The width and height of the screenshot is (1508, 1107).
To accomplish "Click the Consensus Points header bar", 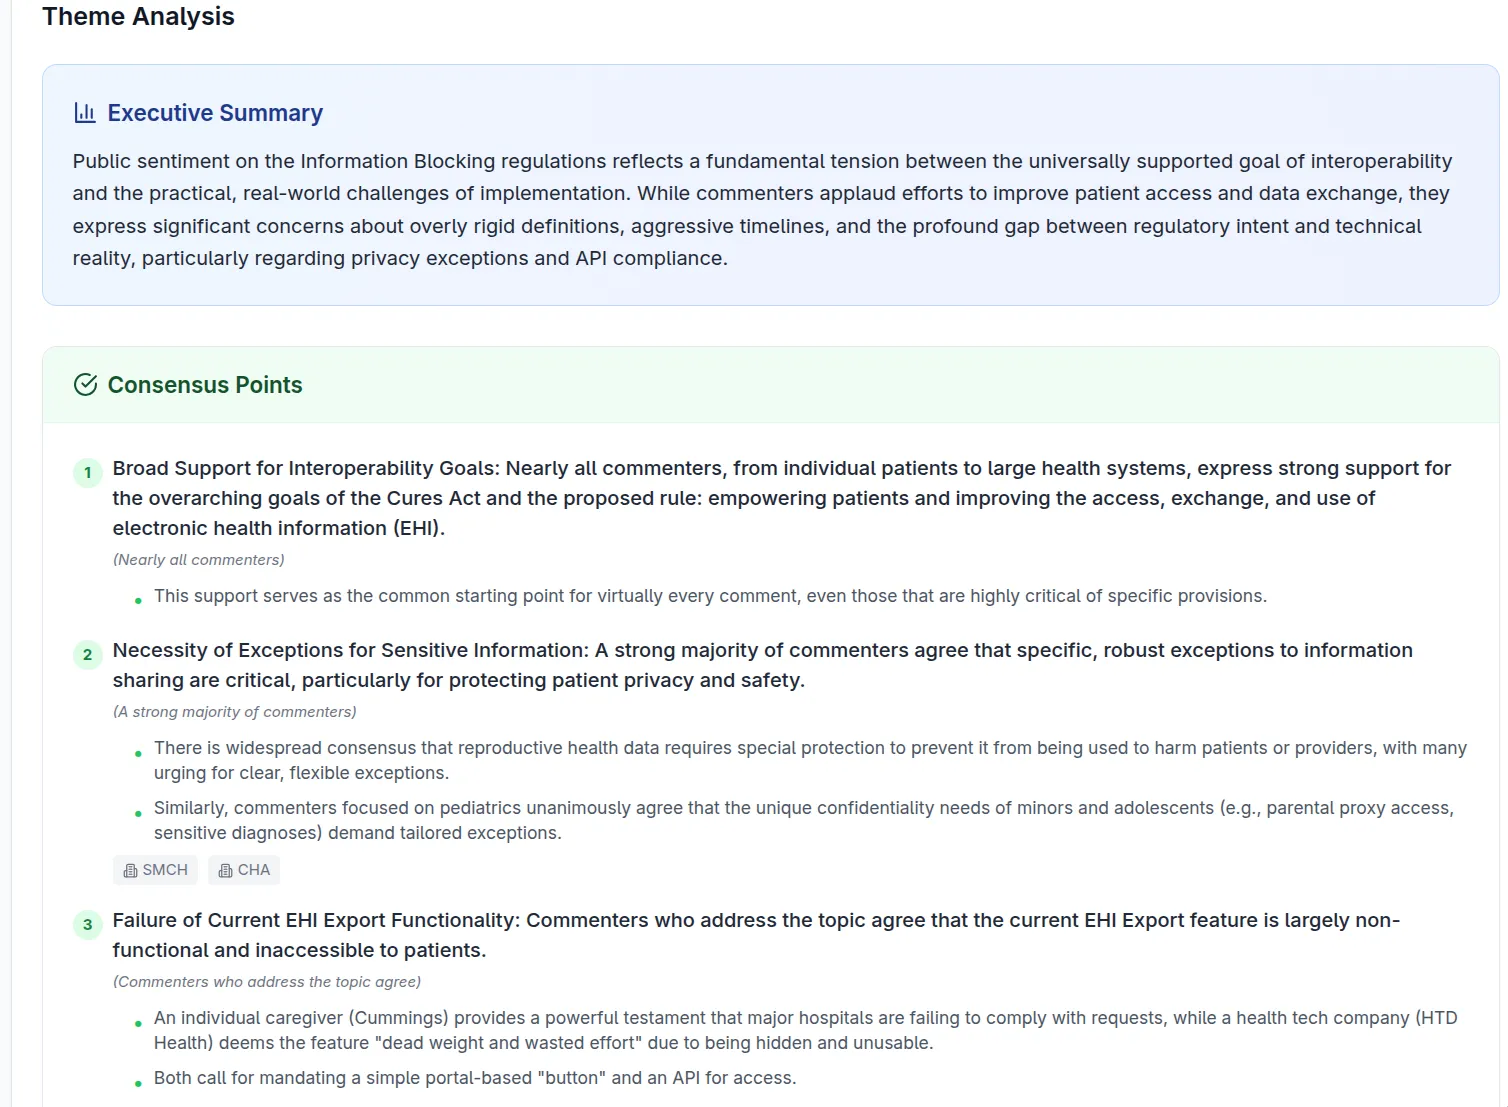I will [770, 385].
